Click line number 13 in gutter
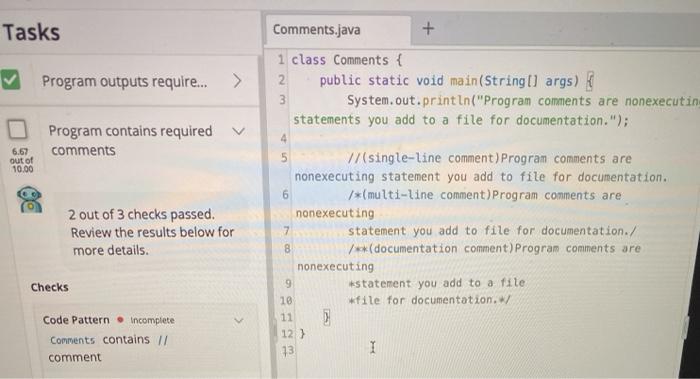Screen dimensions: 700x379 (x=288, y=351)
